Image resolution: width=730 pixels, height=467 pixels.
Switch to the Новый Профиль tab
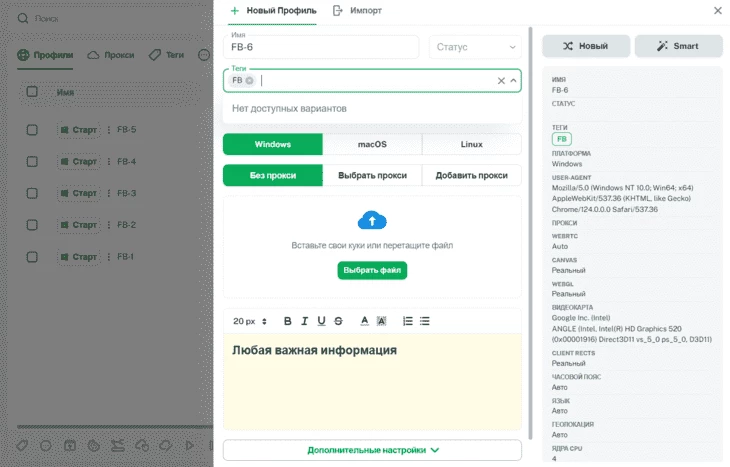[x=273, y=11]
